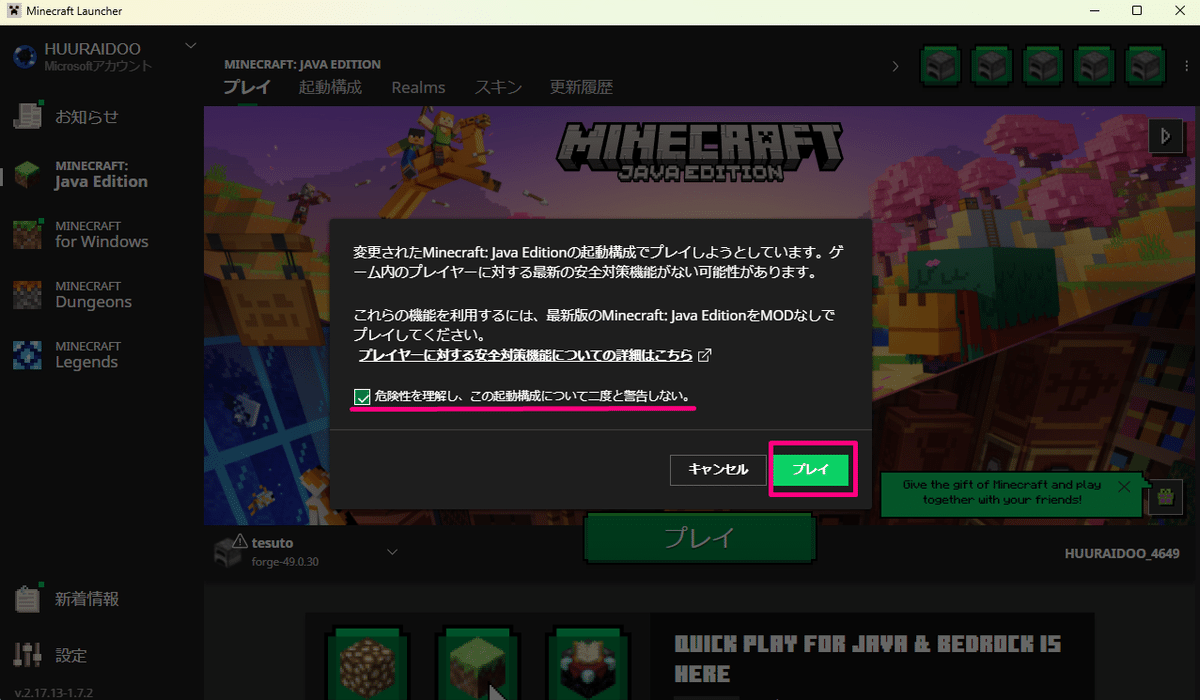Switch to the プレイ tab

tap(246, 87)
